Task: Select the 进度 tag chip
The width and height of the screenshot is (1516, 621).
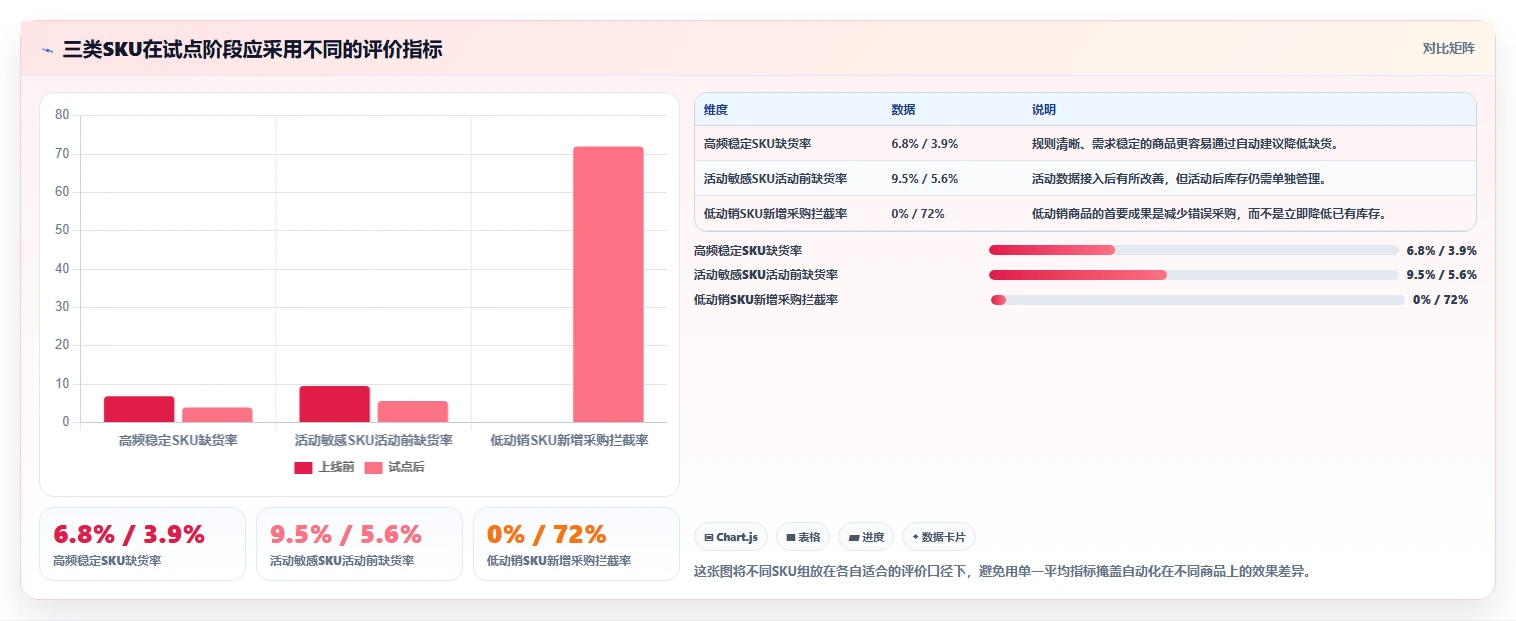Action: click(866, 537)
